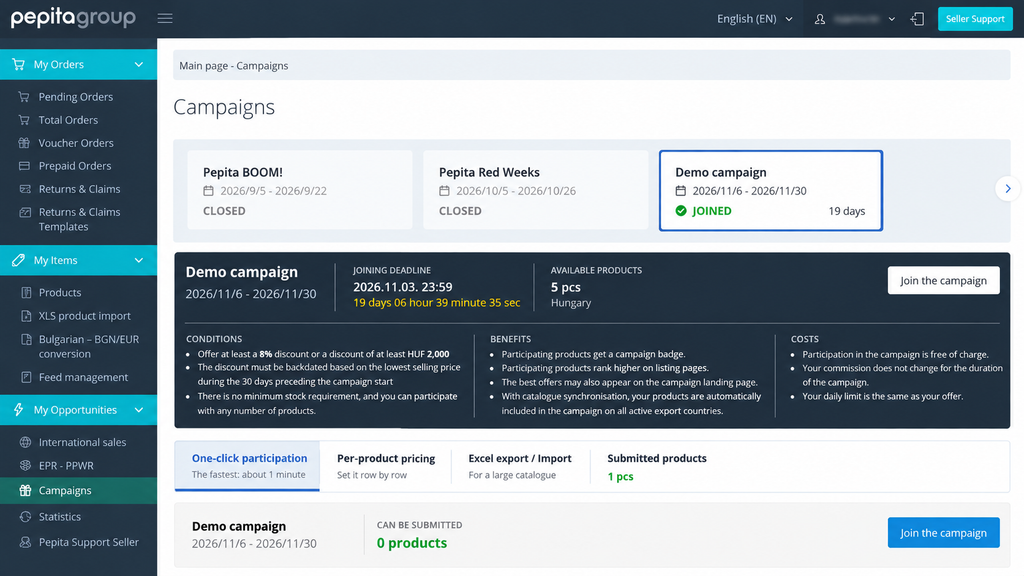Click the calendar icon on Pepita BOOM! card
The image size is (1024, 576).
click(x=208, y=191)
